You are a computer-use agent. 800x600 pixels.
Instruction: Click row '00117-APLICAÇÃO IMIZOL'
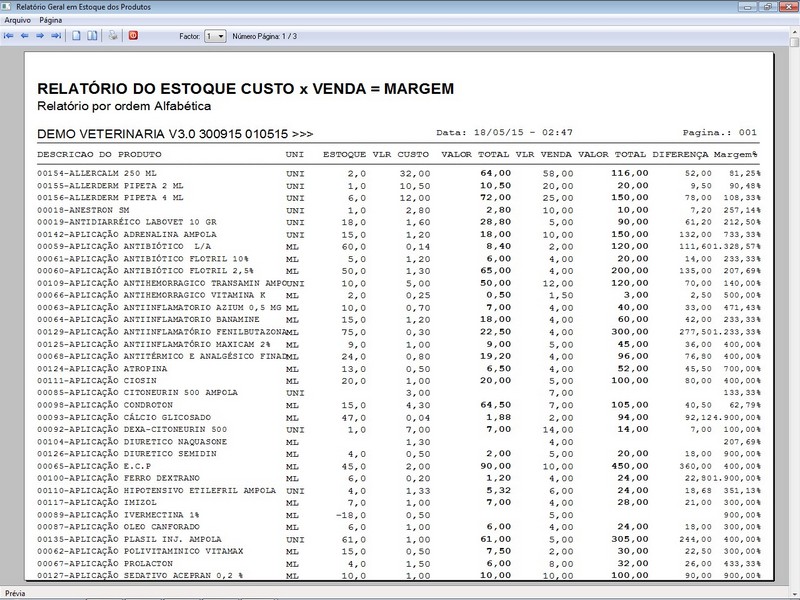398,503
